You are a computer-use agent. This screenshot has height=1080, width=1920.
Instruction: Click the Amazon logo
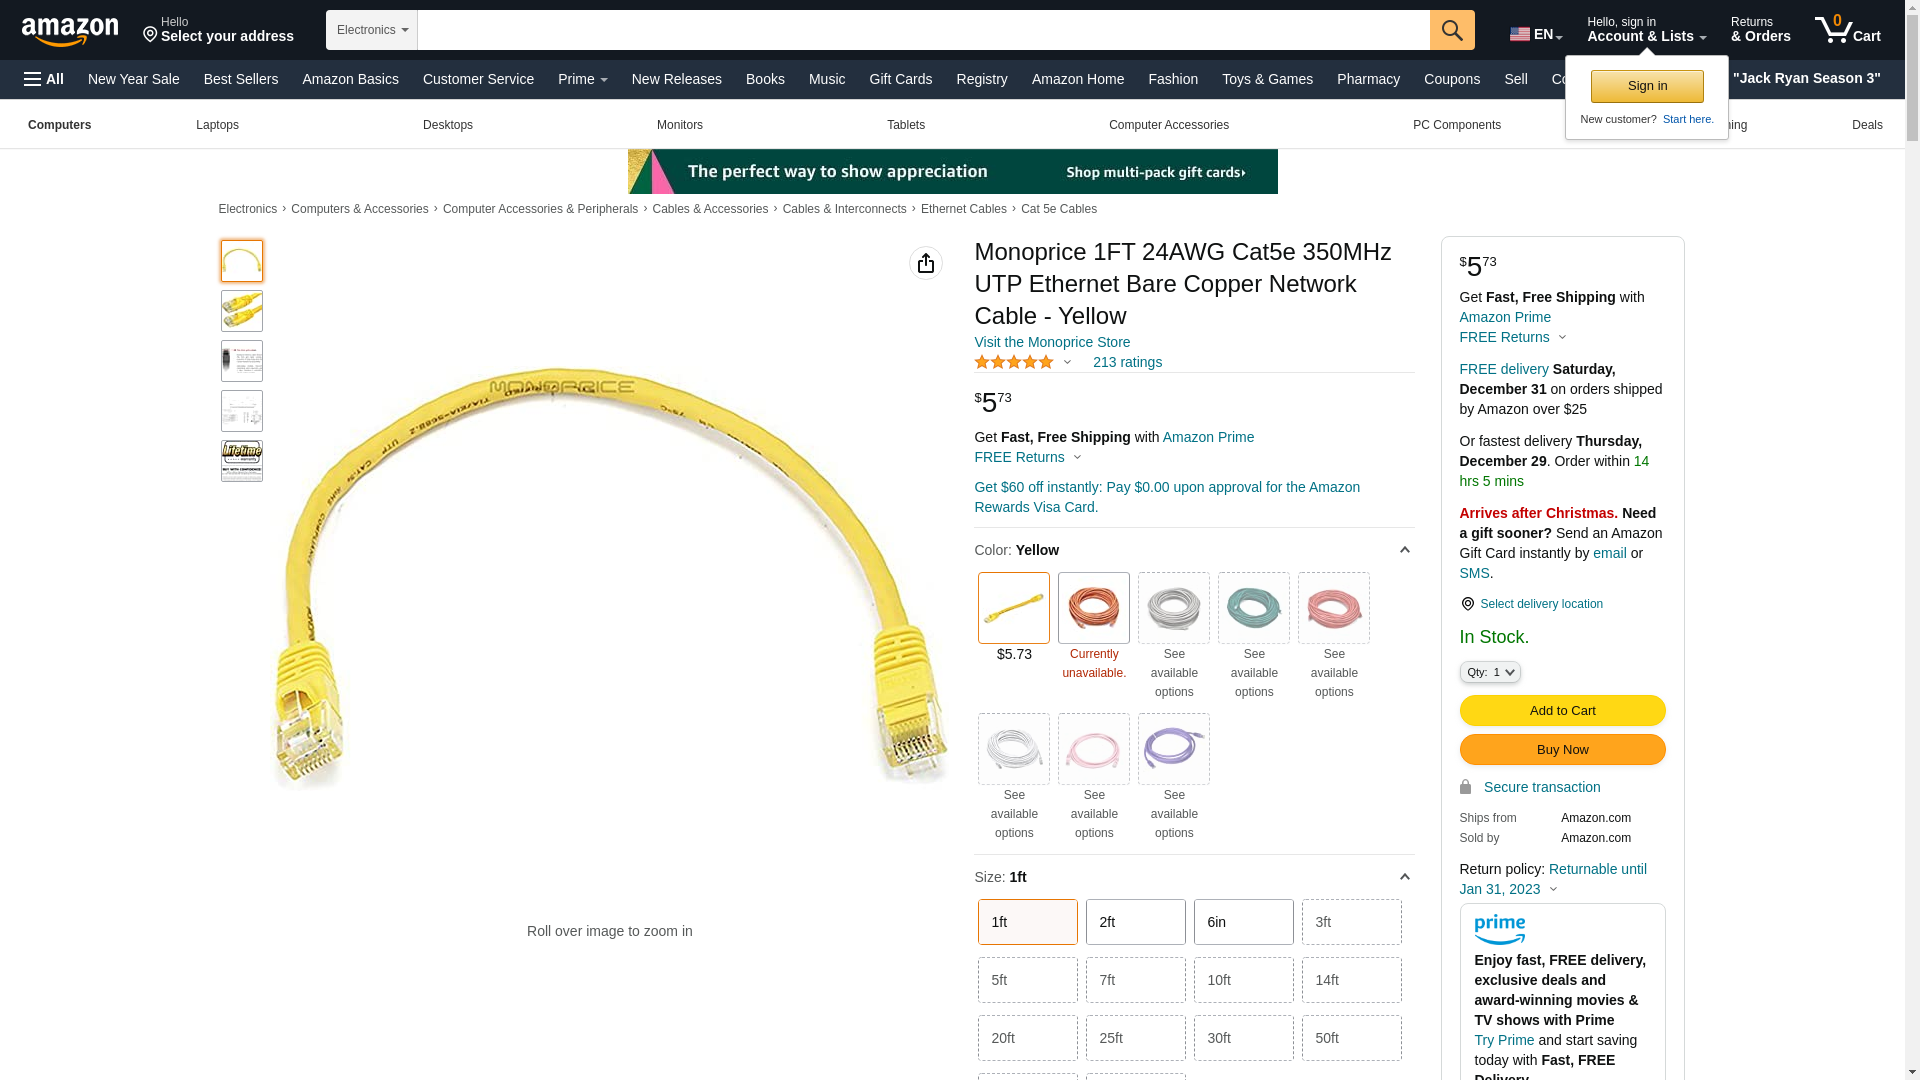click(70, 32)
